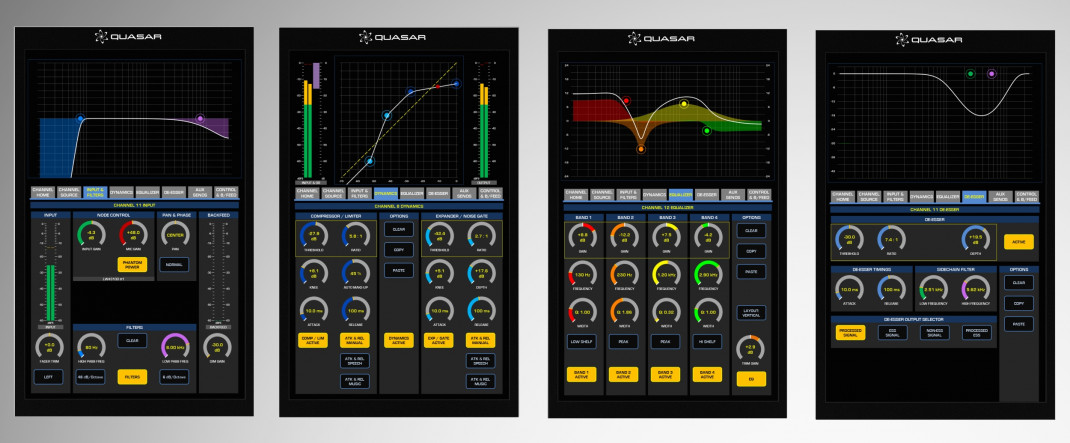Adjust the red Mic Gain knob
1070x443 pixels.
130,236
